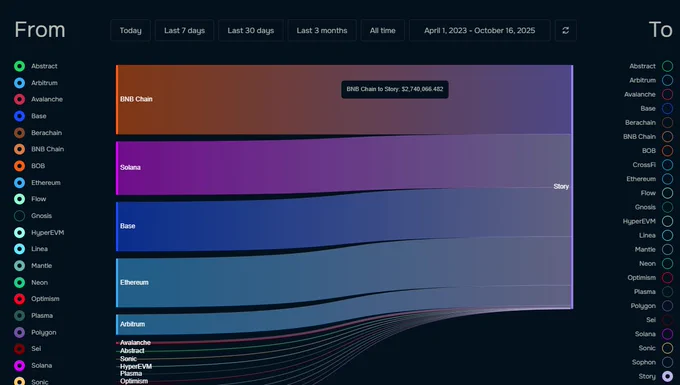Select the All time filter
This screenshot has height=385, width=680.
tap(382, 30)
